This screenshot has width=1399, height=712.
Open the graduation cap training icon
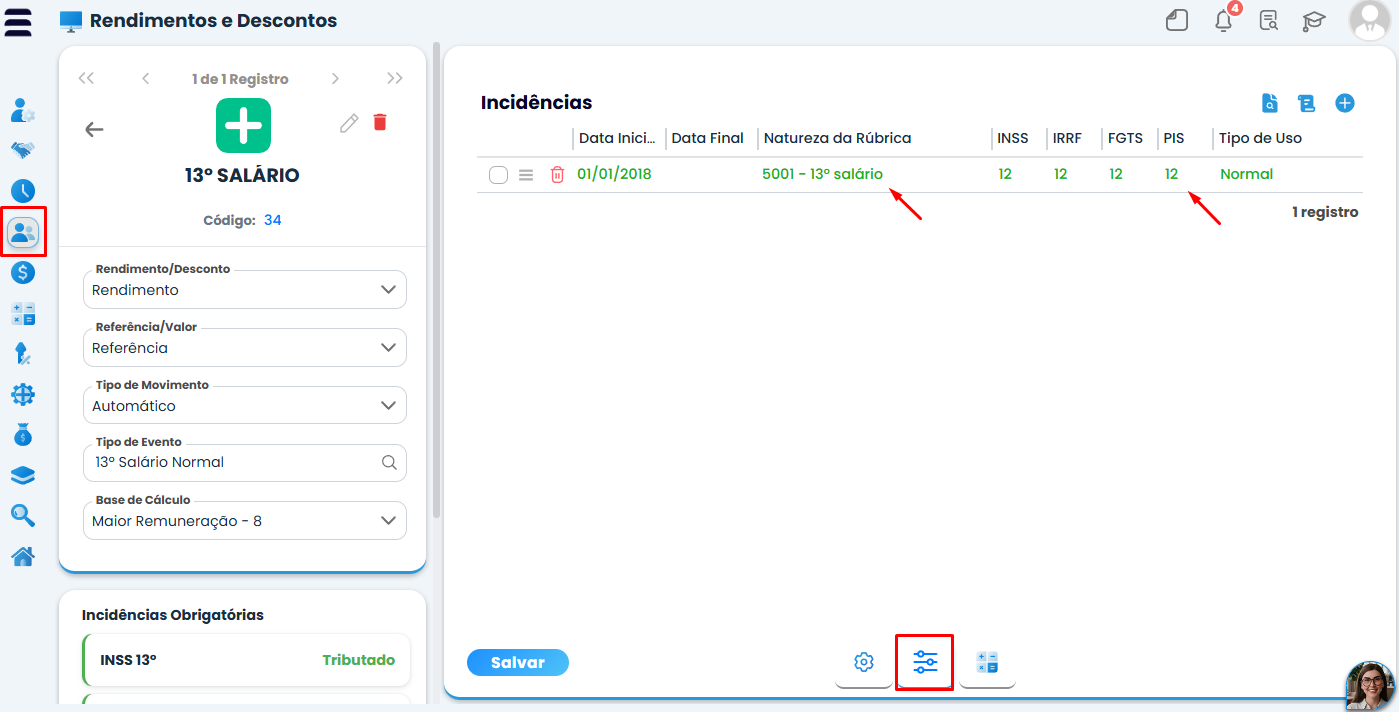pos(1314,20)
